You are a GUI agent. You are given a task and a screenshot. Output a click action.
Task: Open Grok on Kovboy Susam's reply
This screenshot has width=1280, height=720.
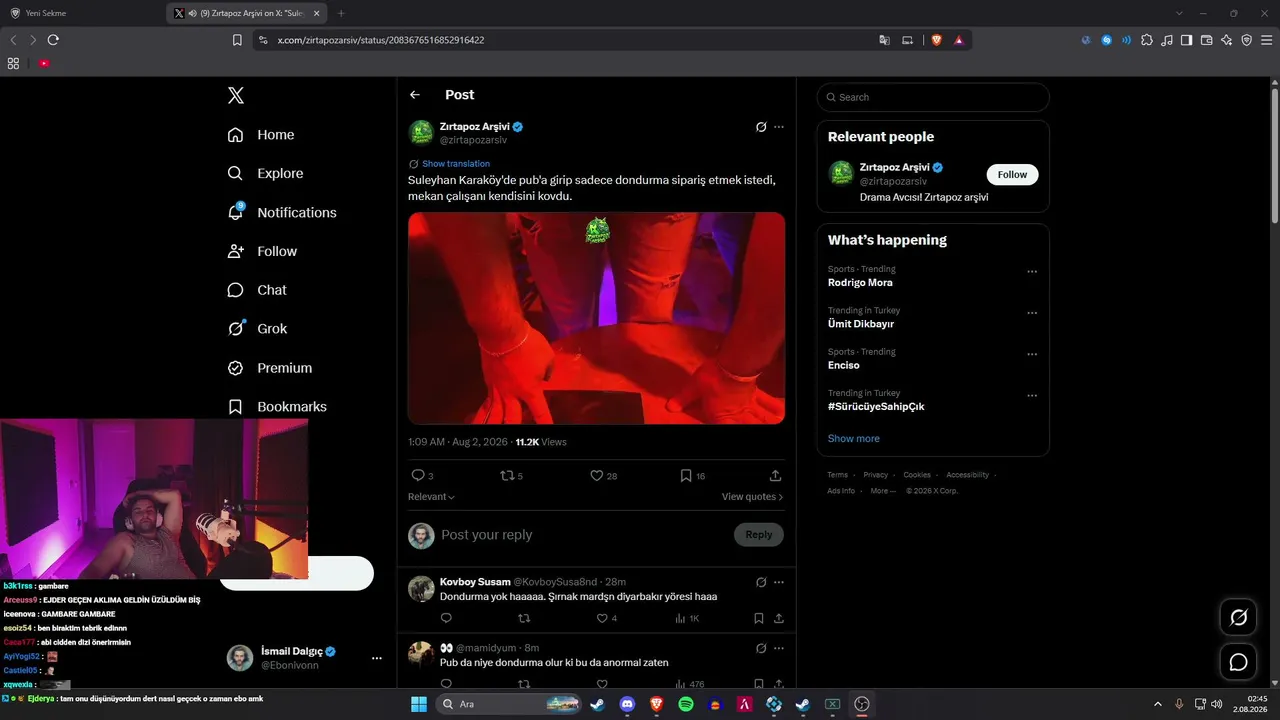click(761, 582)
